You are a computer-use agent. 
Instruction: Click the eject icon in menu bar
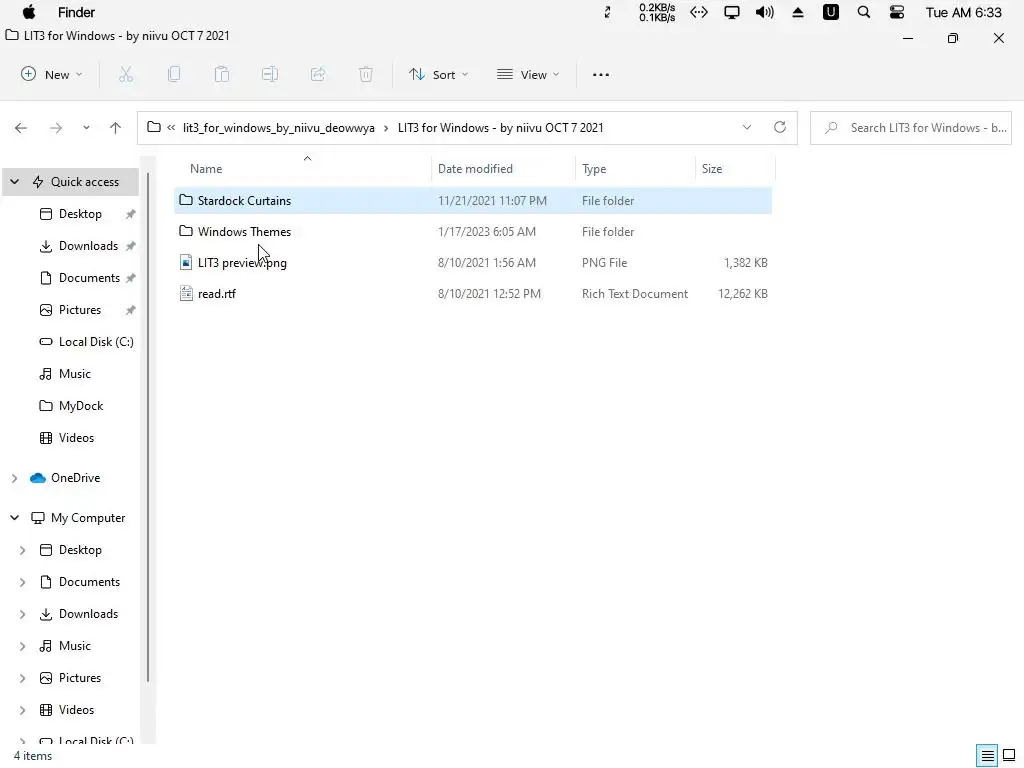(x=797, y=12)
